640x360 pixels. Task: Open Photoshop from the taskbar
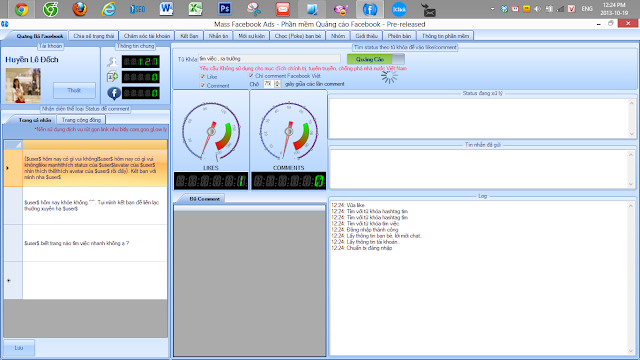pyautogui.click(x=224, y=9)
